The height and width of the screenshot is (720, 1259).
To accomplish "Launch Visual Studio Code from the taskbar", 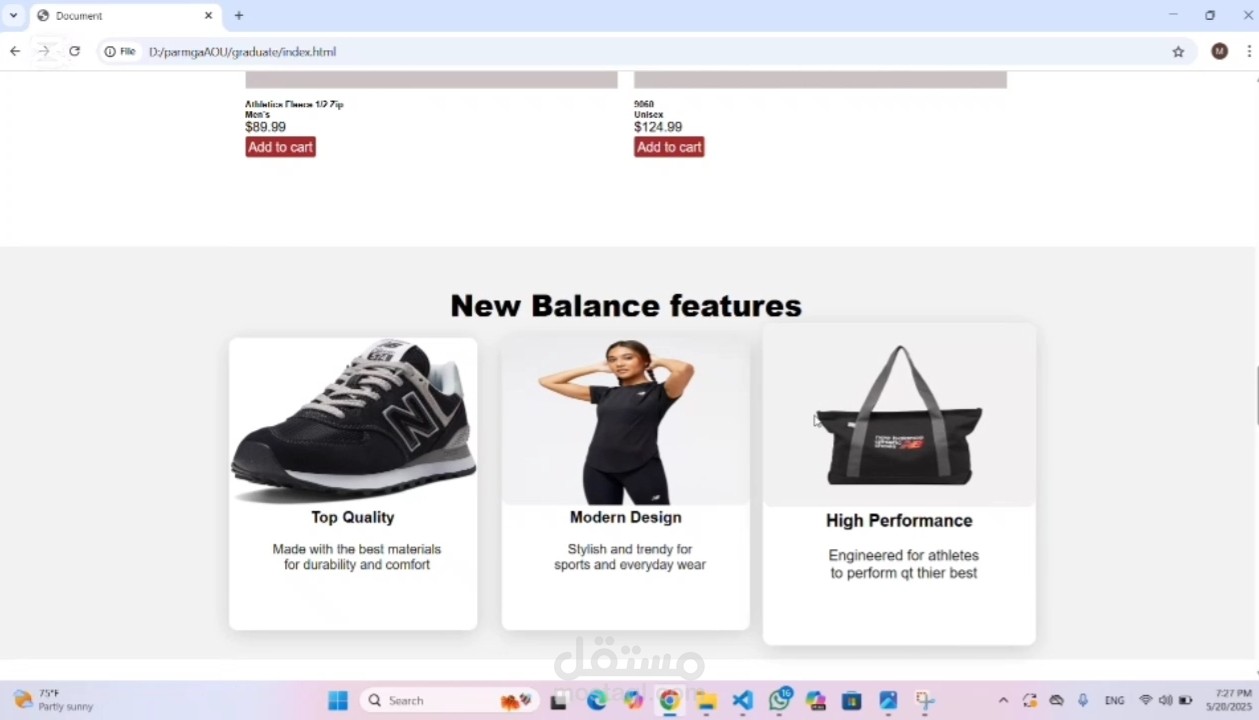I will tap(742, 700).
